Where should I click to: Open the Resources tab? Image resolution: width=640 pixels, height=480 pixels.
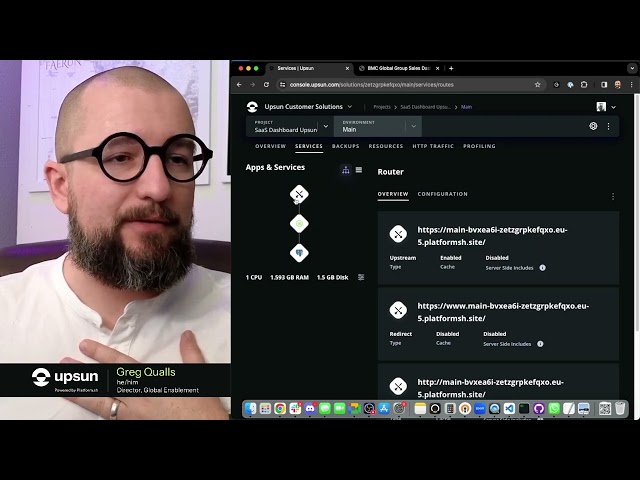[x=386, y=146]
